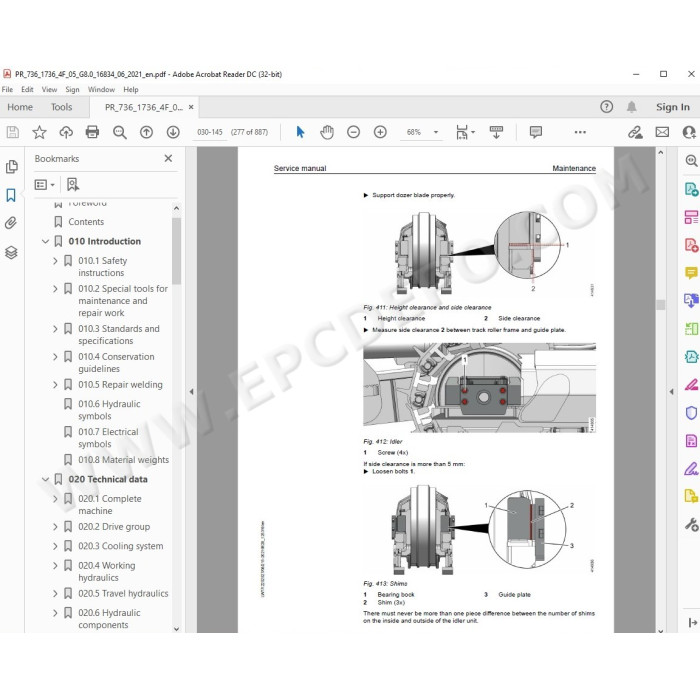Open Fill & Sign pen tool icon

(691, 468)
